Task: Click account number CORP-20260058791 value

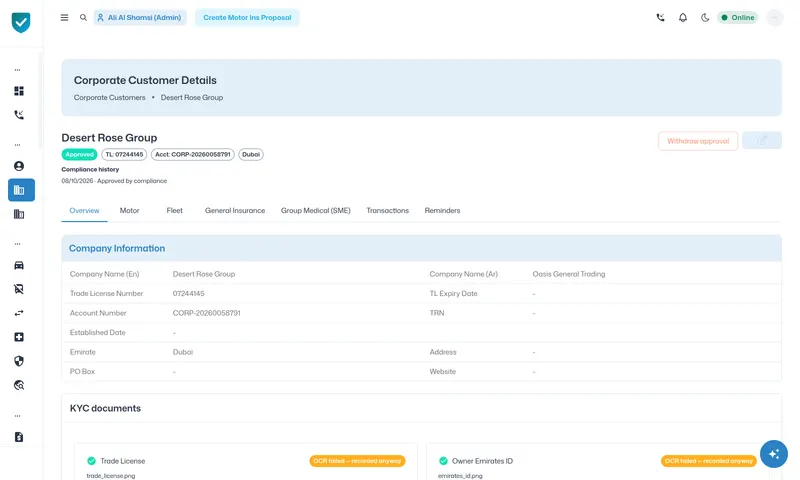Action: (x=207, y=313)
